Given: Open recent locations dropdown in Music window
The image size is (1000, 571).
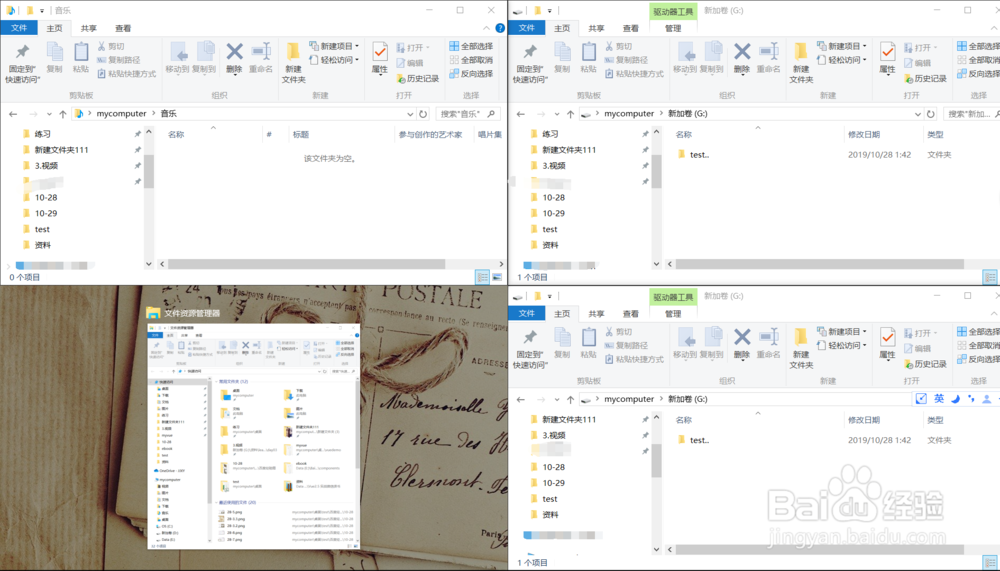Looking at the screenshot, I should coord(49,114).
